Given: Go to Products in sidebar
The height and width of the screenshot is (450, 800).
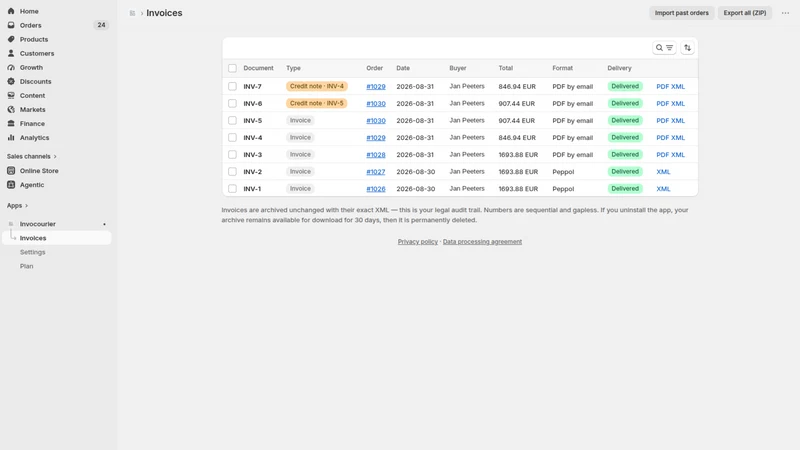Looking at the screenshot, I should point(34,39).
